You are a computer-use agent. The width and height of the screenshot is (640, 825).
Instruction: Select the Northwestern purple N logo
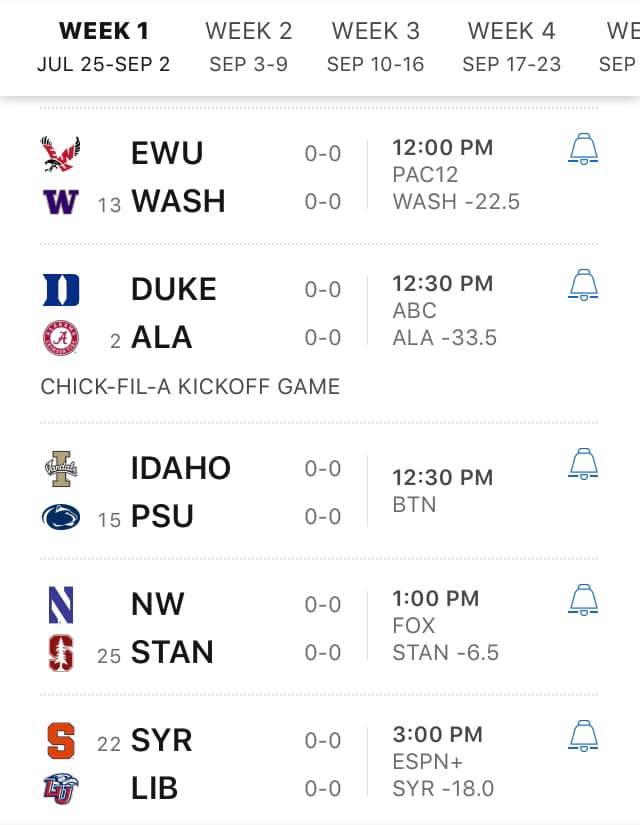(x=61, y=605)
